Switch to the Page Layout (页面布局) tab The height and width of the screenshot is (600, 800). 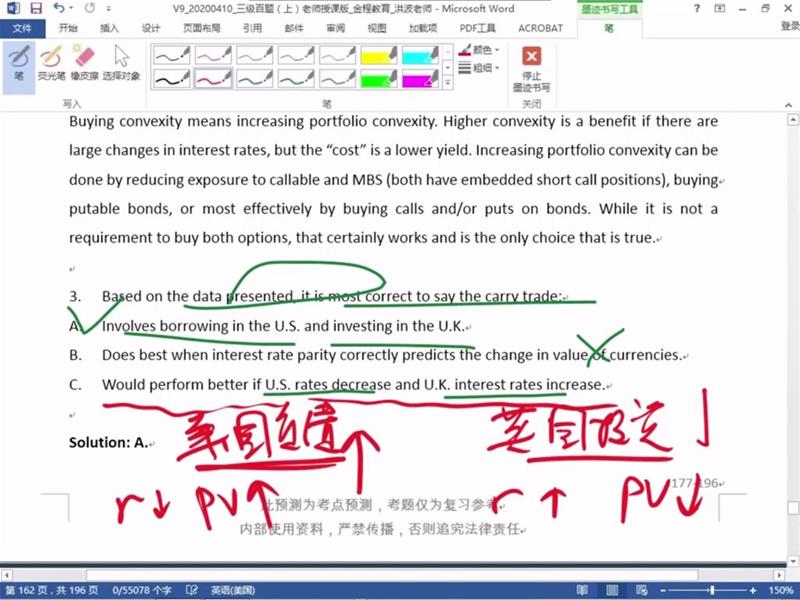pos(202,28)
